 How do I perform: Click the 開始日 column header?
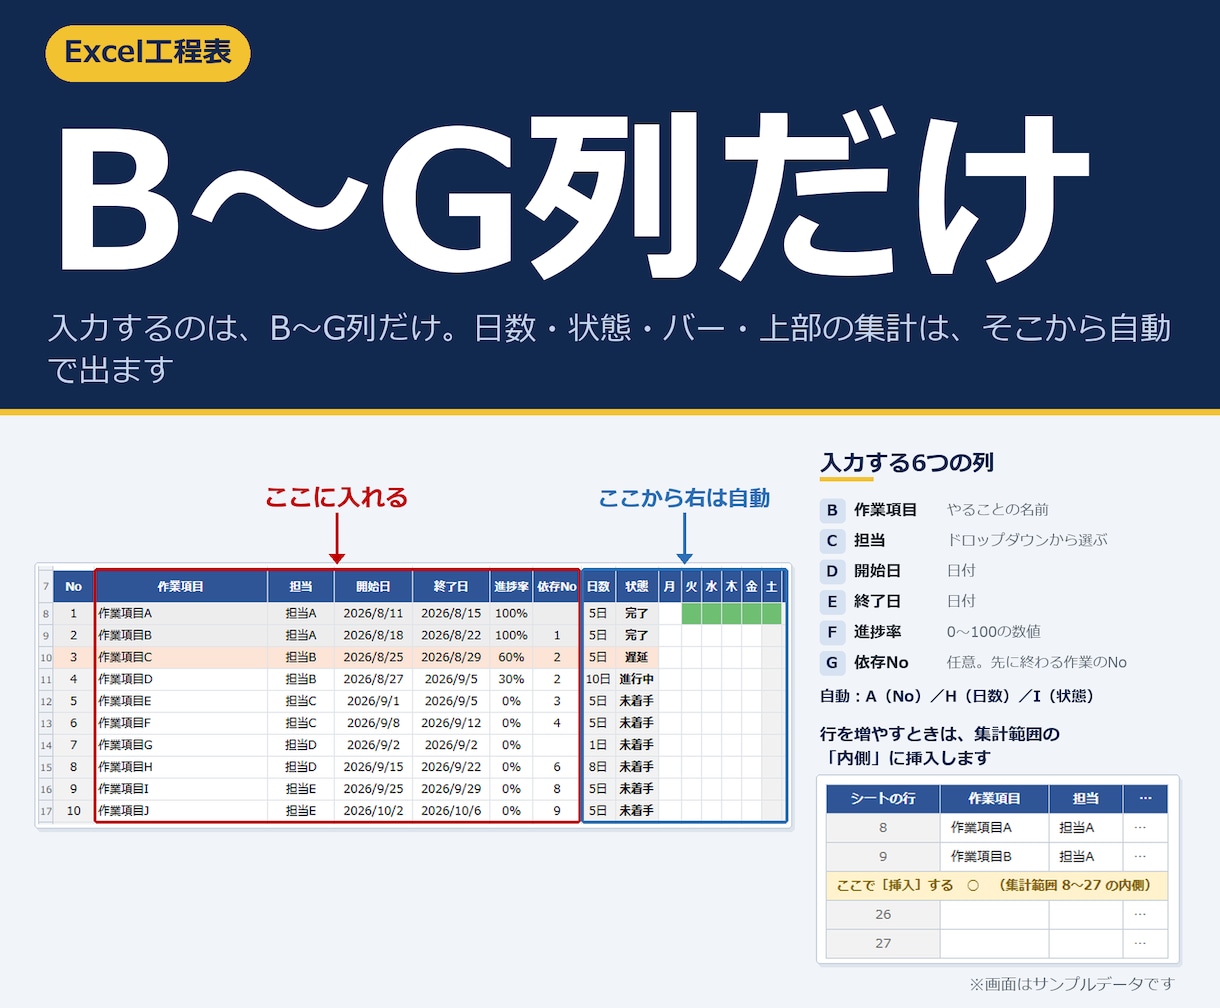373,587
